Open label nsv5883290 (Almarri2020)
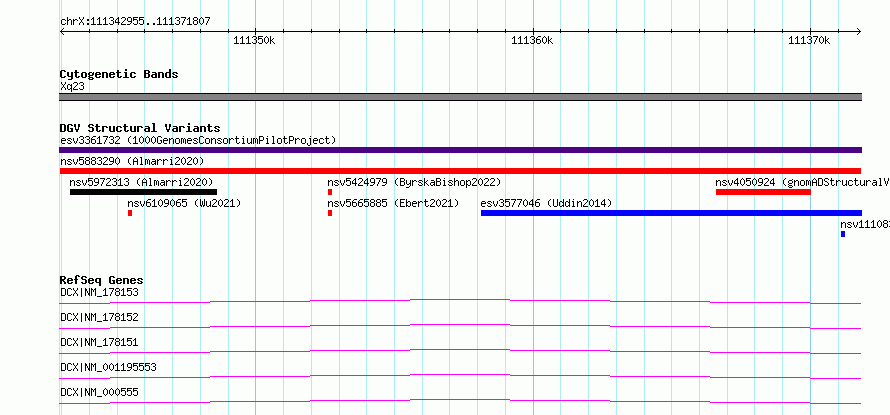Viewport: 890px width, 415px height. [x=132, y=161]
